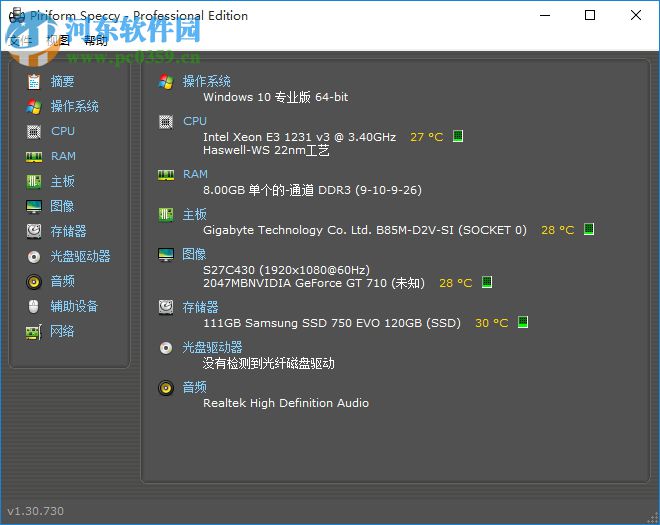Click GeForce GT 710 temperature 28 °C value
This screenshot has width=660, height=525.
click(x=456, y=283)
